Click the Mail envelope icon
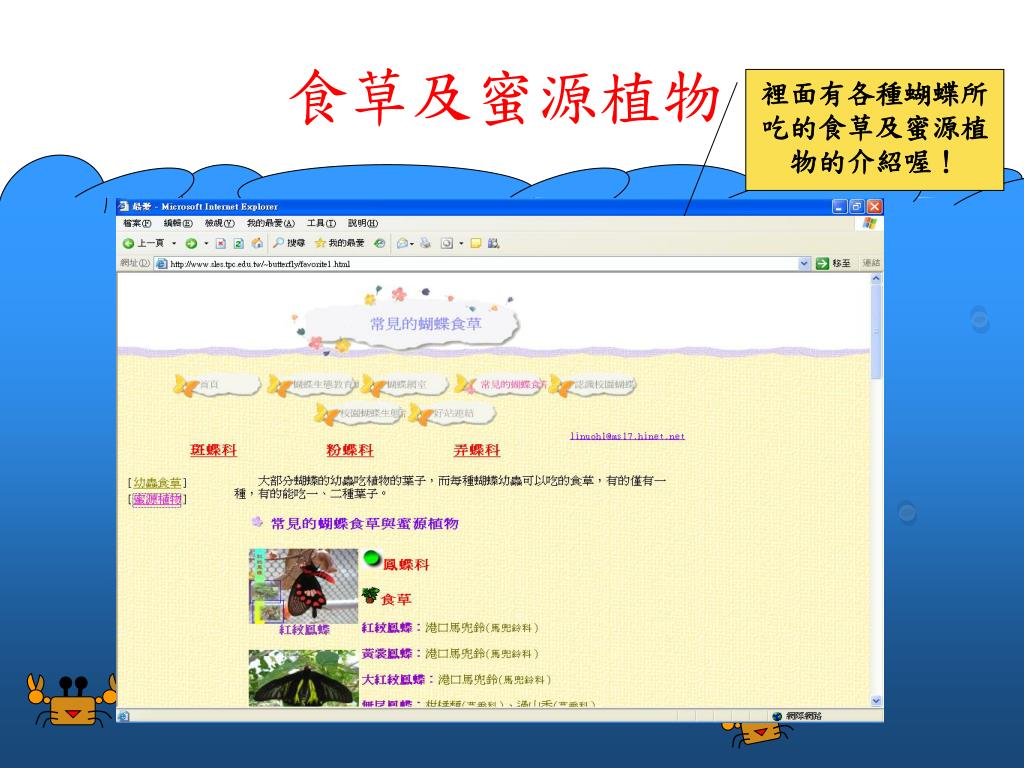 coord(402,244)
